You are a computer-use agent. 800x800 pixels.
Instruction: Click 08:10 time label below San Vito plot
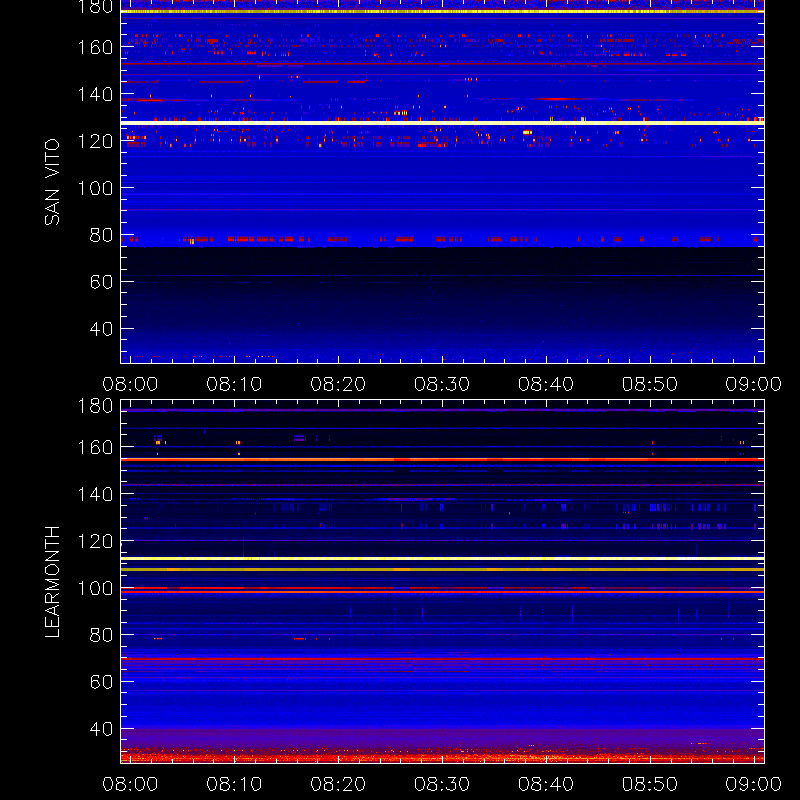pyautogui.click(x=234, y=384)
